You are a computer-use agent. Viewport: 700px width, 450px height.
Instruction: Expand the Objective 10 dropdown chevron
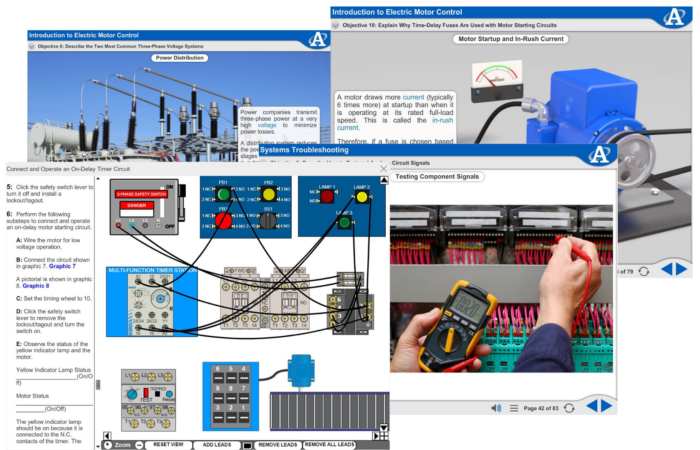pyautogui.click(x=335, y=25)
